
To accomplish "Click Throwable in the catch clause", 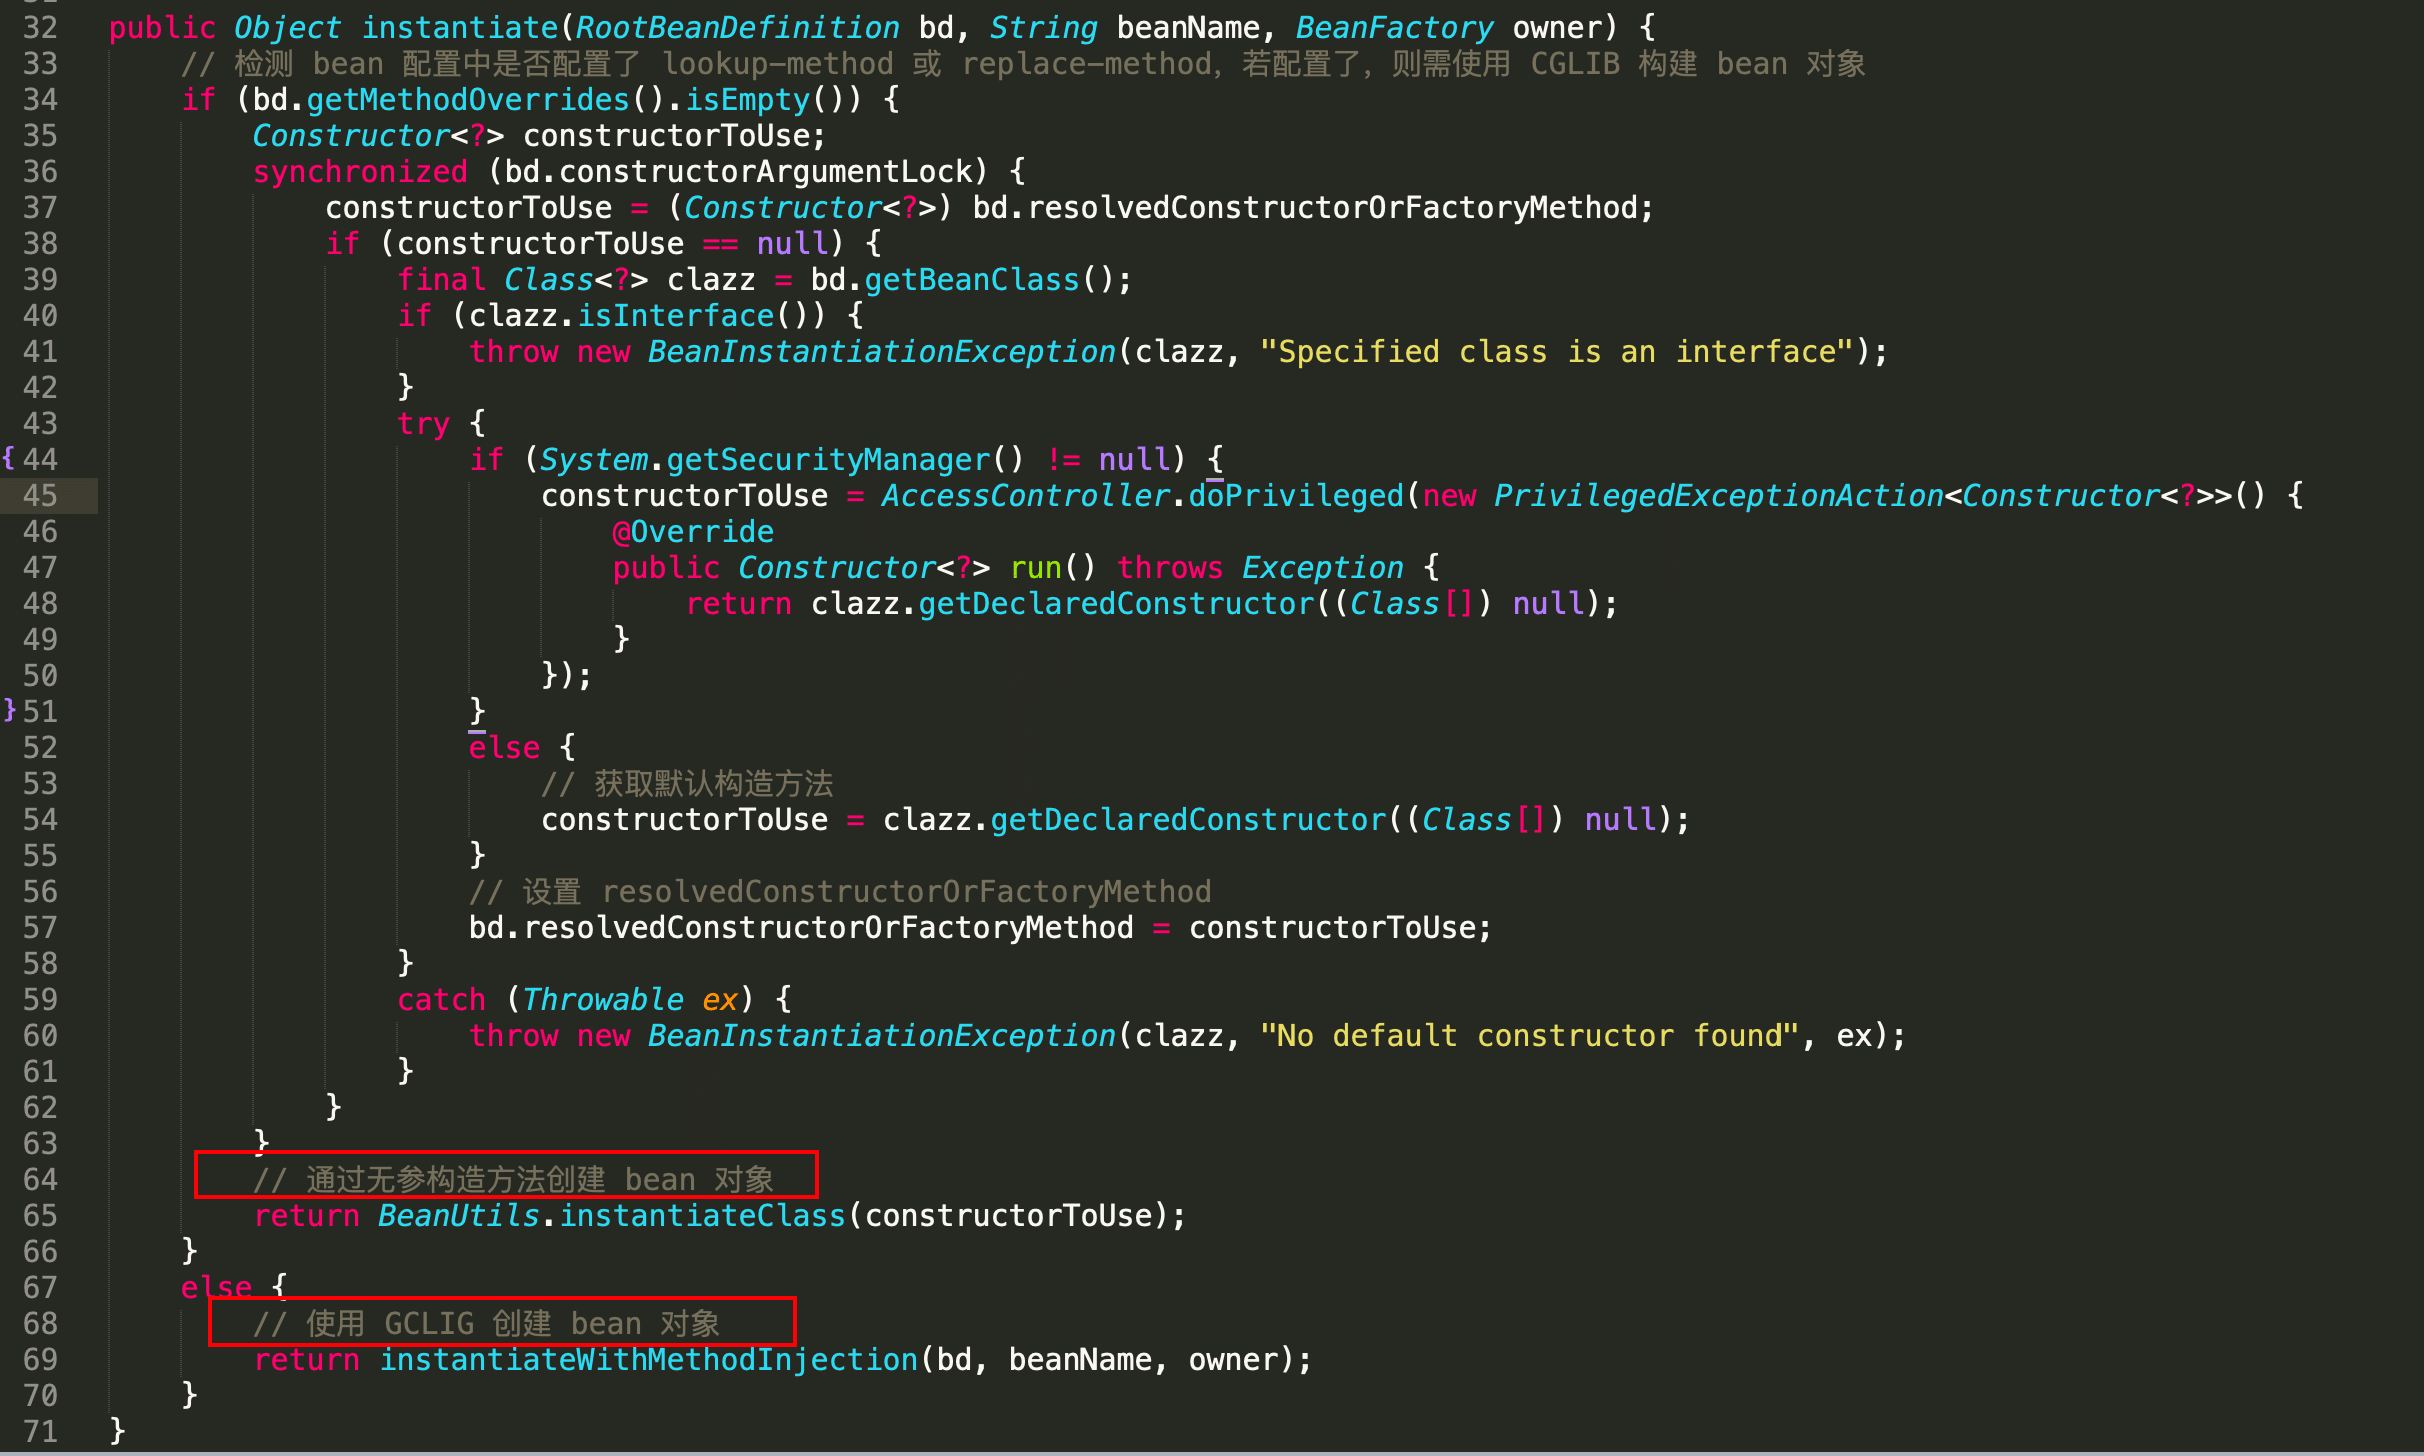I will tap(603, 999).
